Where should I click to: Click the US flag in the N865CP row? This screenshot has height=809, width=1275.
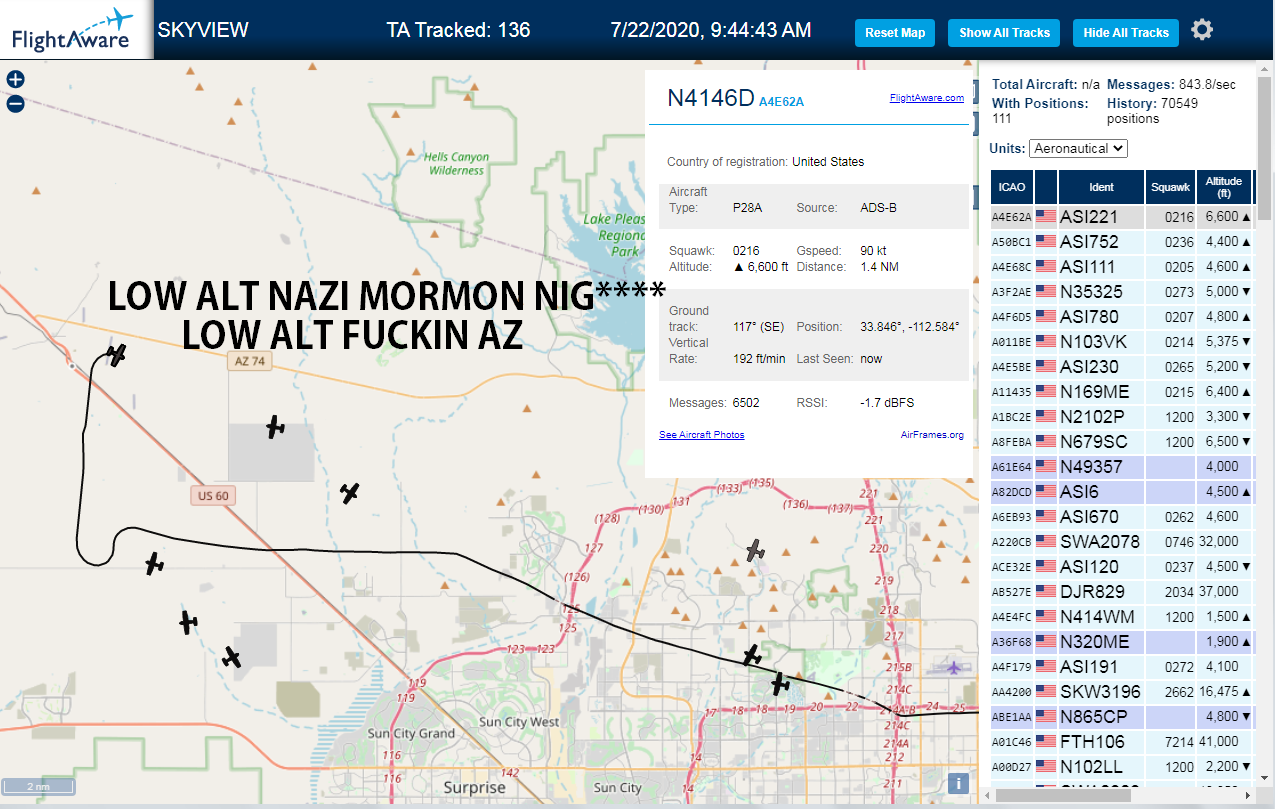point(1046,716)
